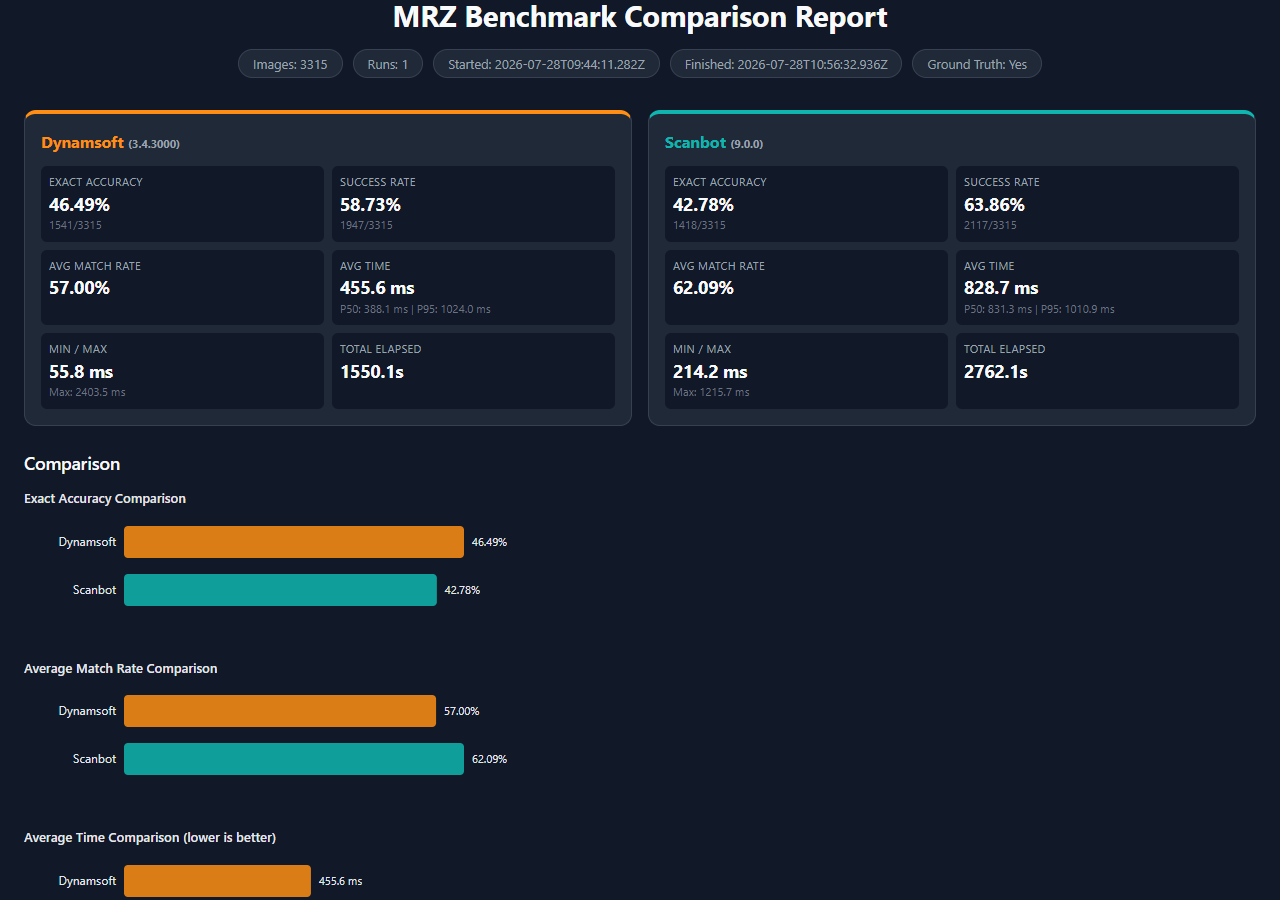This screenshot has height=900, width=1280.
Task: Click Scanbot avg time 828.7 ms value
Action: (1001, 288)
